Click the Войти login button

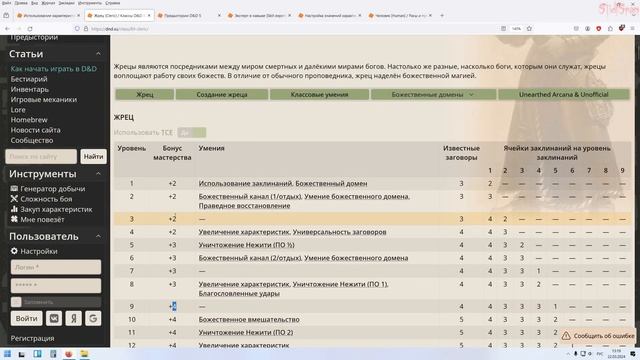27,318
